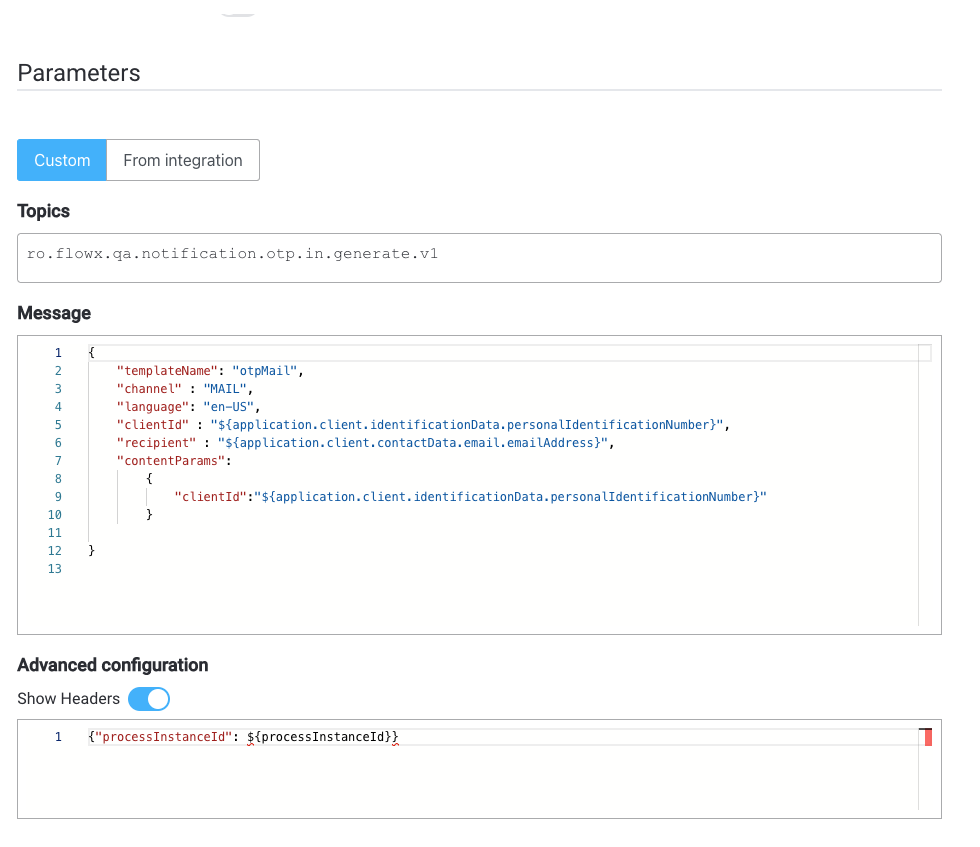Image resolution: width=980 pixels, height=847 pixels.
Task: Click line number 13 in Message gutter
Action: click(x=55, y=569)
